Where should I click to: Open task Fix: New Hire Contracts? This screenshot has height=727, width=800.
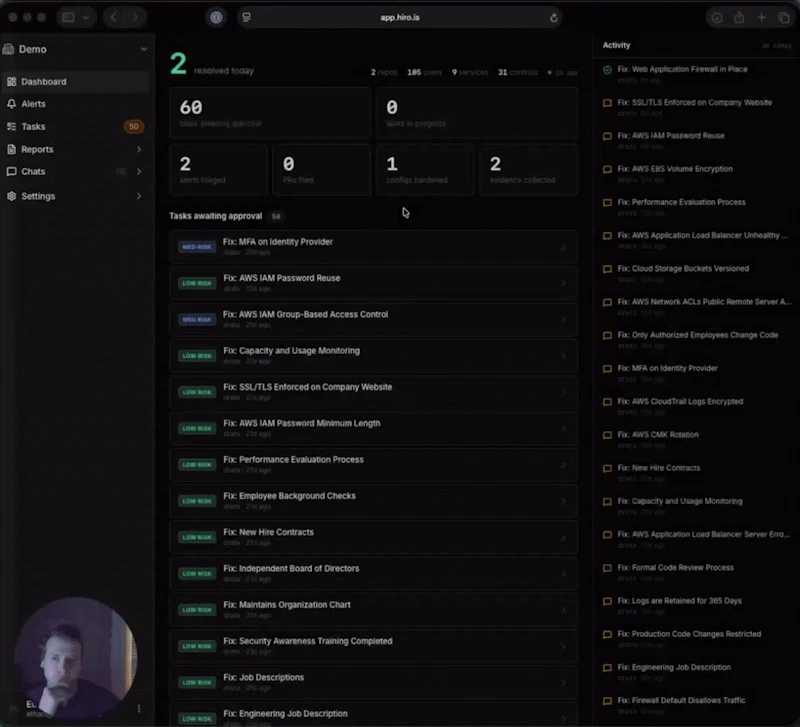tap(373, 537)
